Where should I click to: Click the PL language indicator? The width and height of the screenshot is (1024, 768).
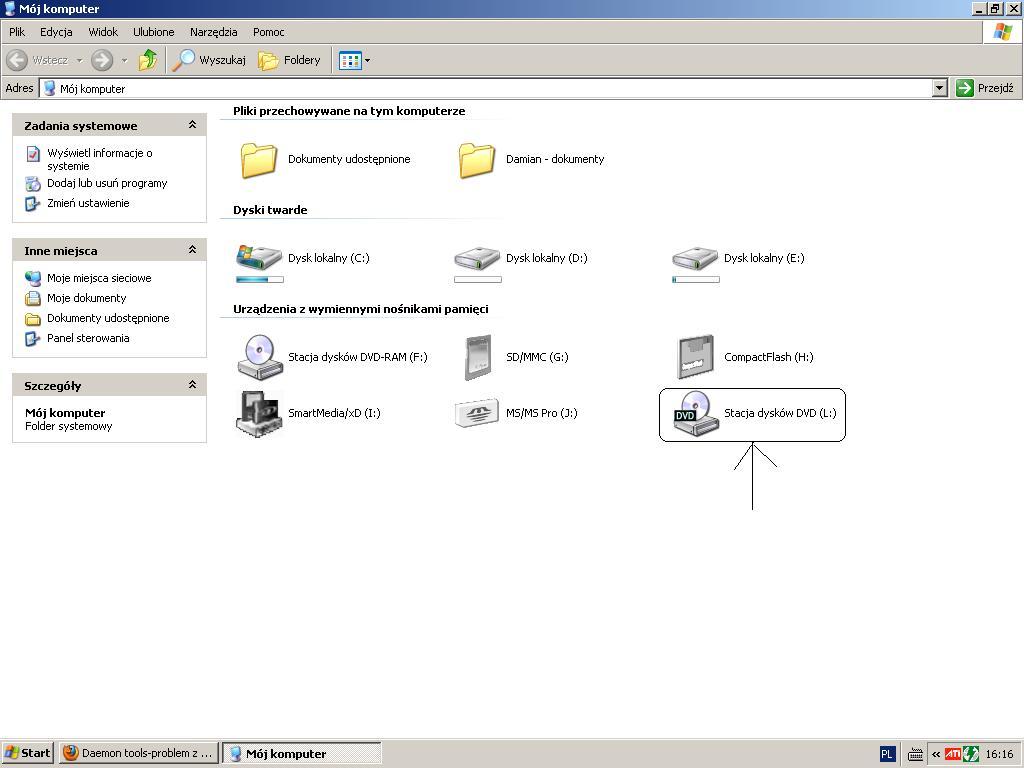[x=886, y=754]
